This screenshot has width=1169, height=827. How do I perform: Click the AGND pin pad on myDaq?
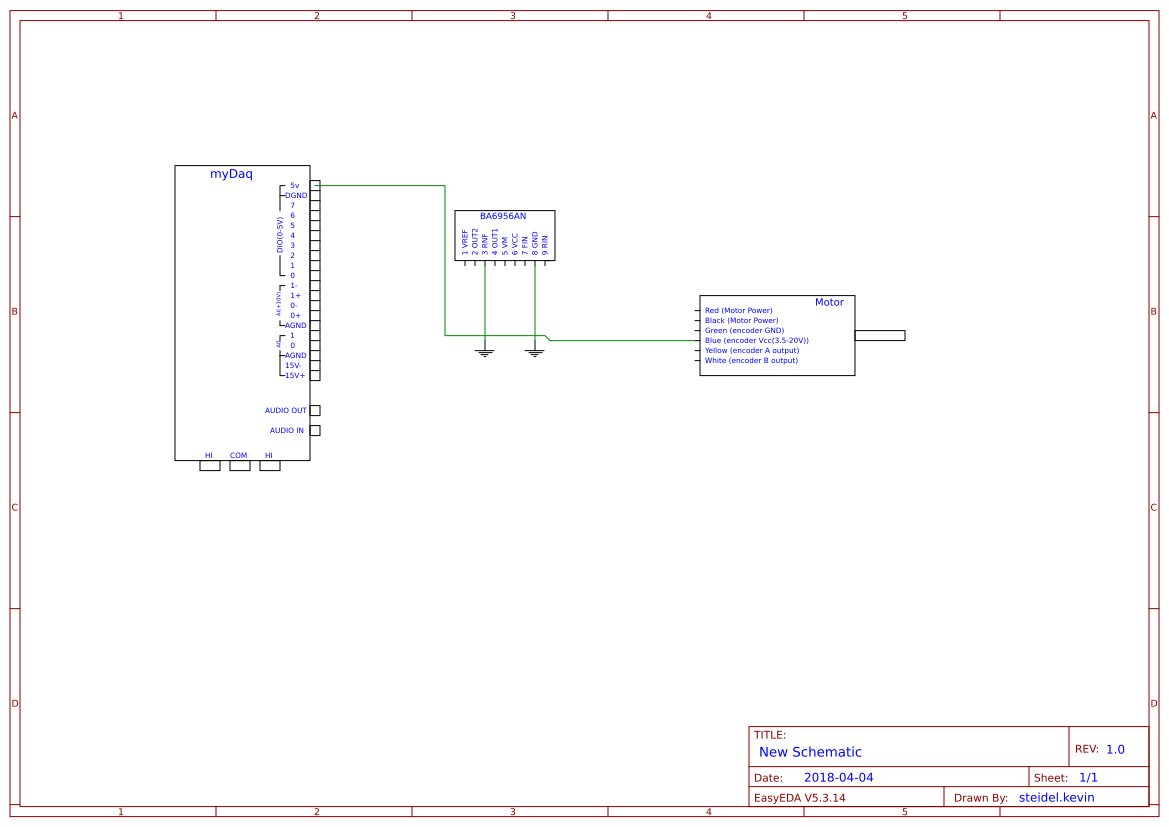coord(315,326)
